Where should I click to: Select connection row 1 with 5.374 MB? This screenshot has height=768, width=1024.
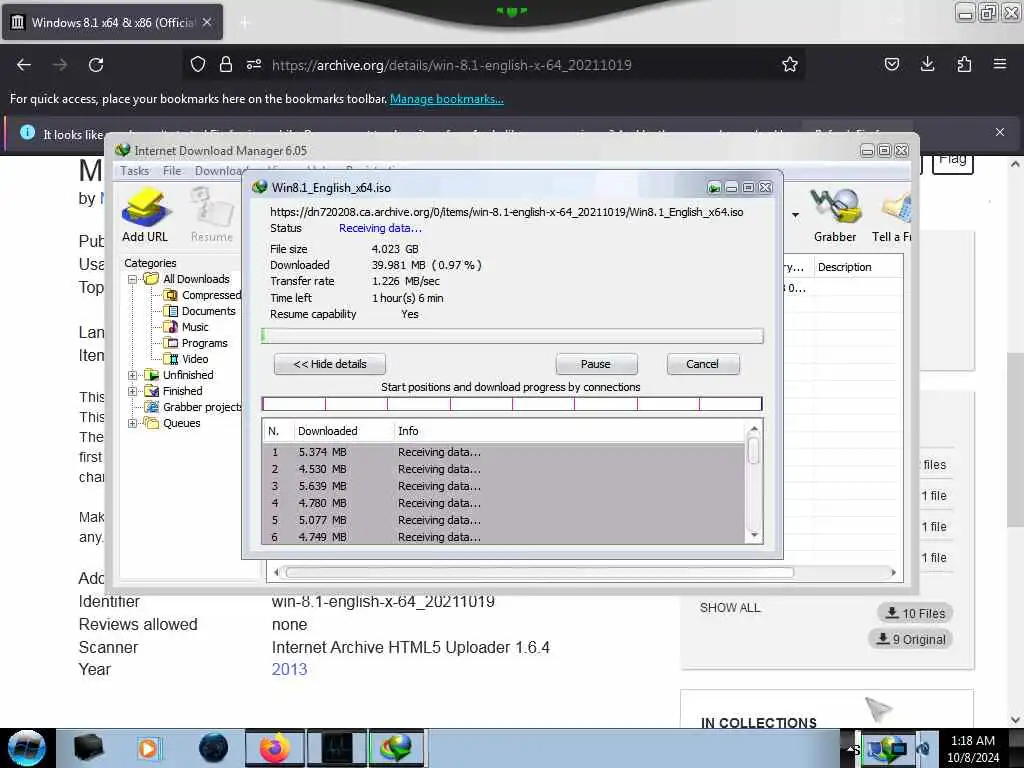pyautogui.click(x=504, y=452)
